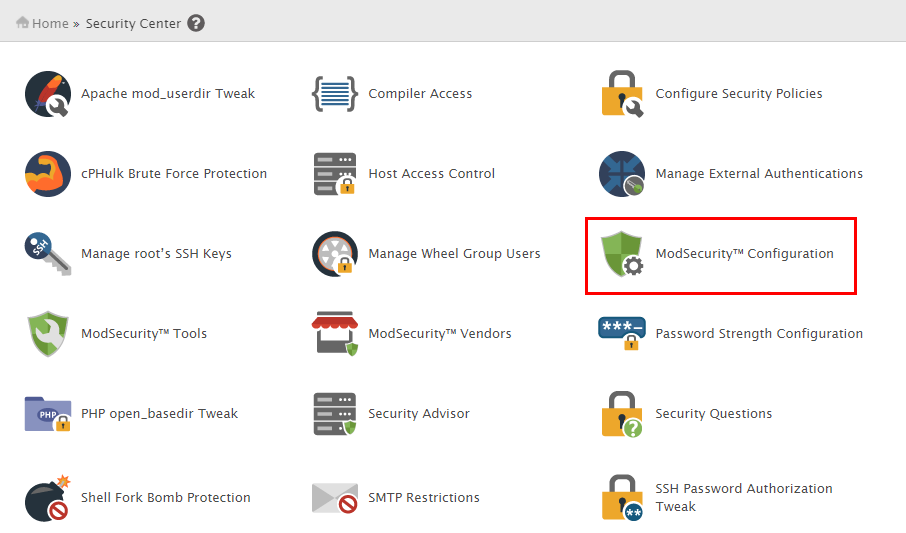This screenshot has width=906, height=533.
Task: Click the Apache mod_userdir Tweak icon
Action: 47,94
